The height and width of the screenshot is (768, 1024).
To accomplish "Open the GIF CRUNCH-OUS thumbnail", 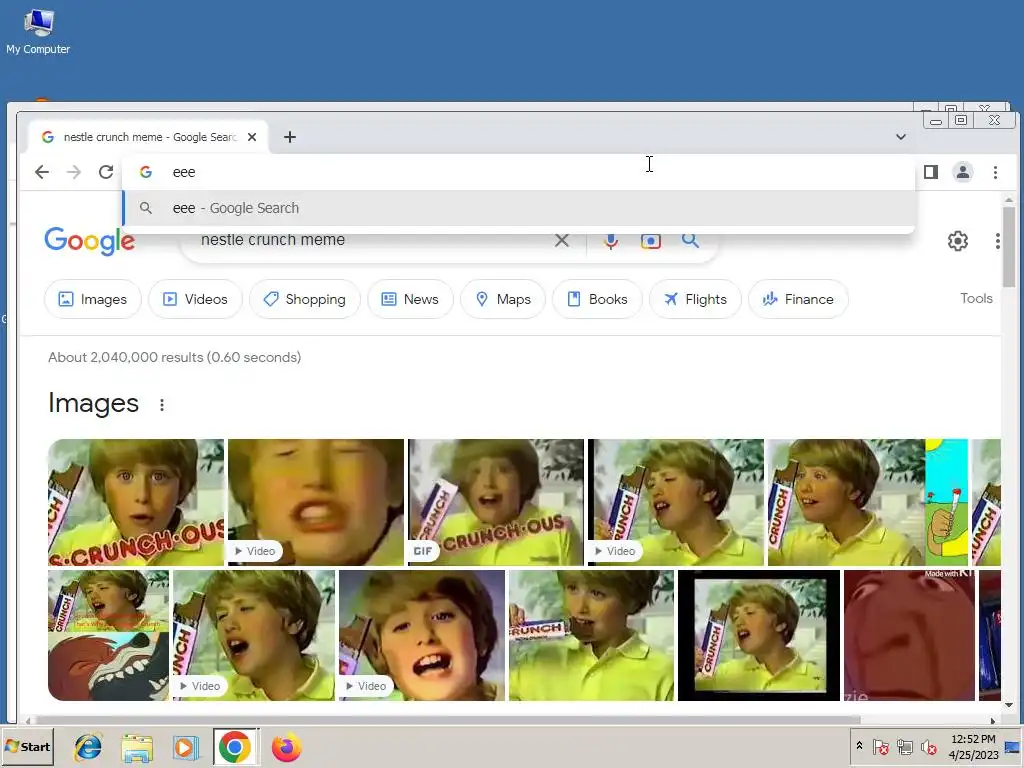I will click(496, 502).
